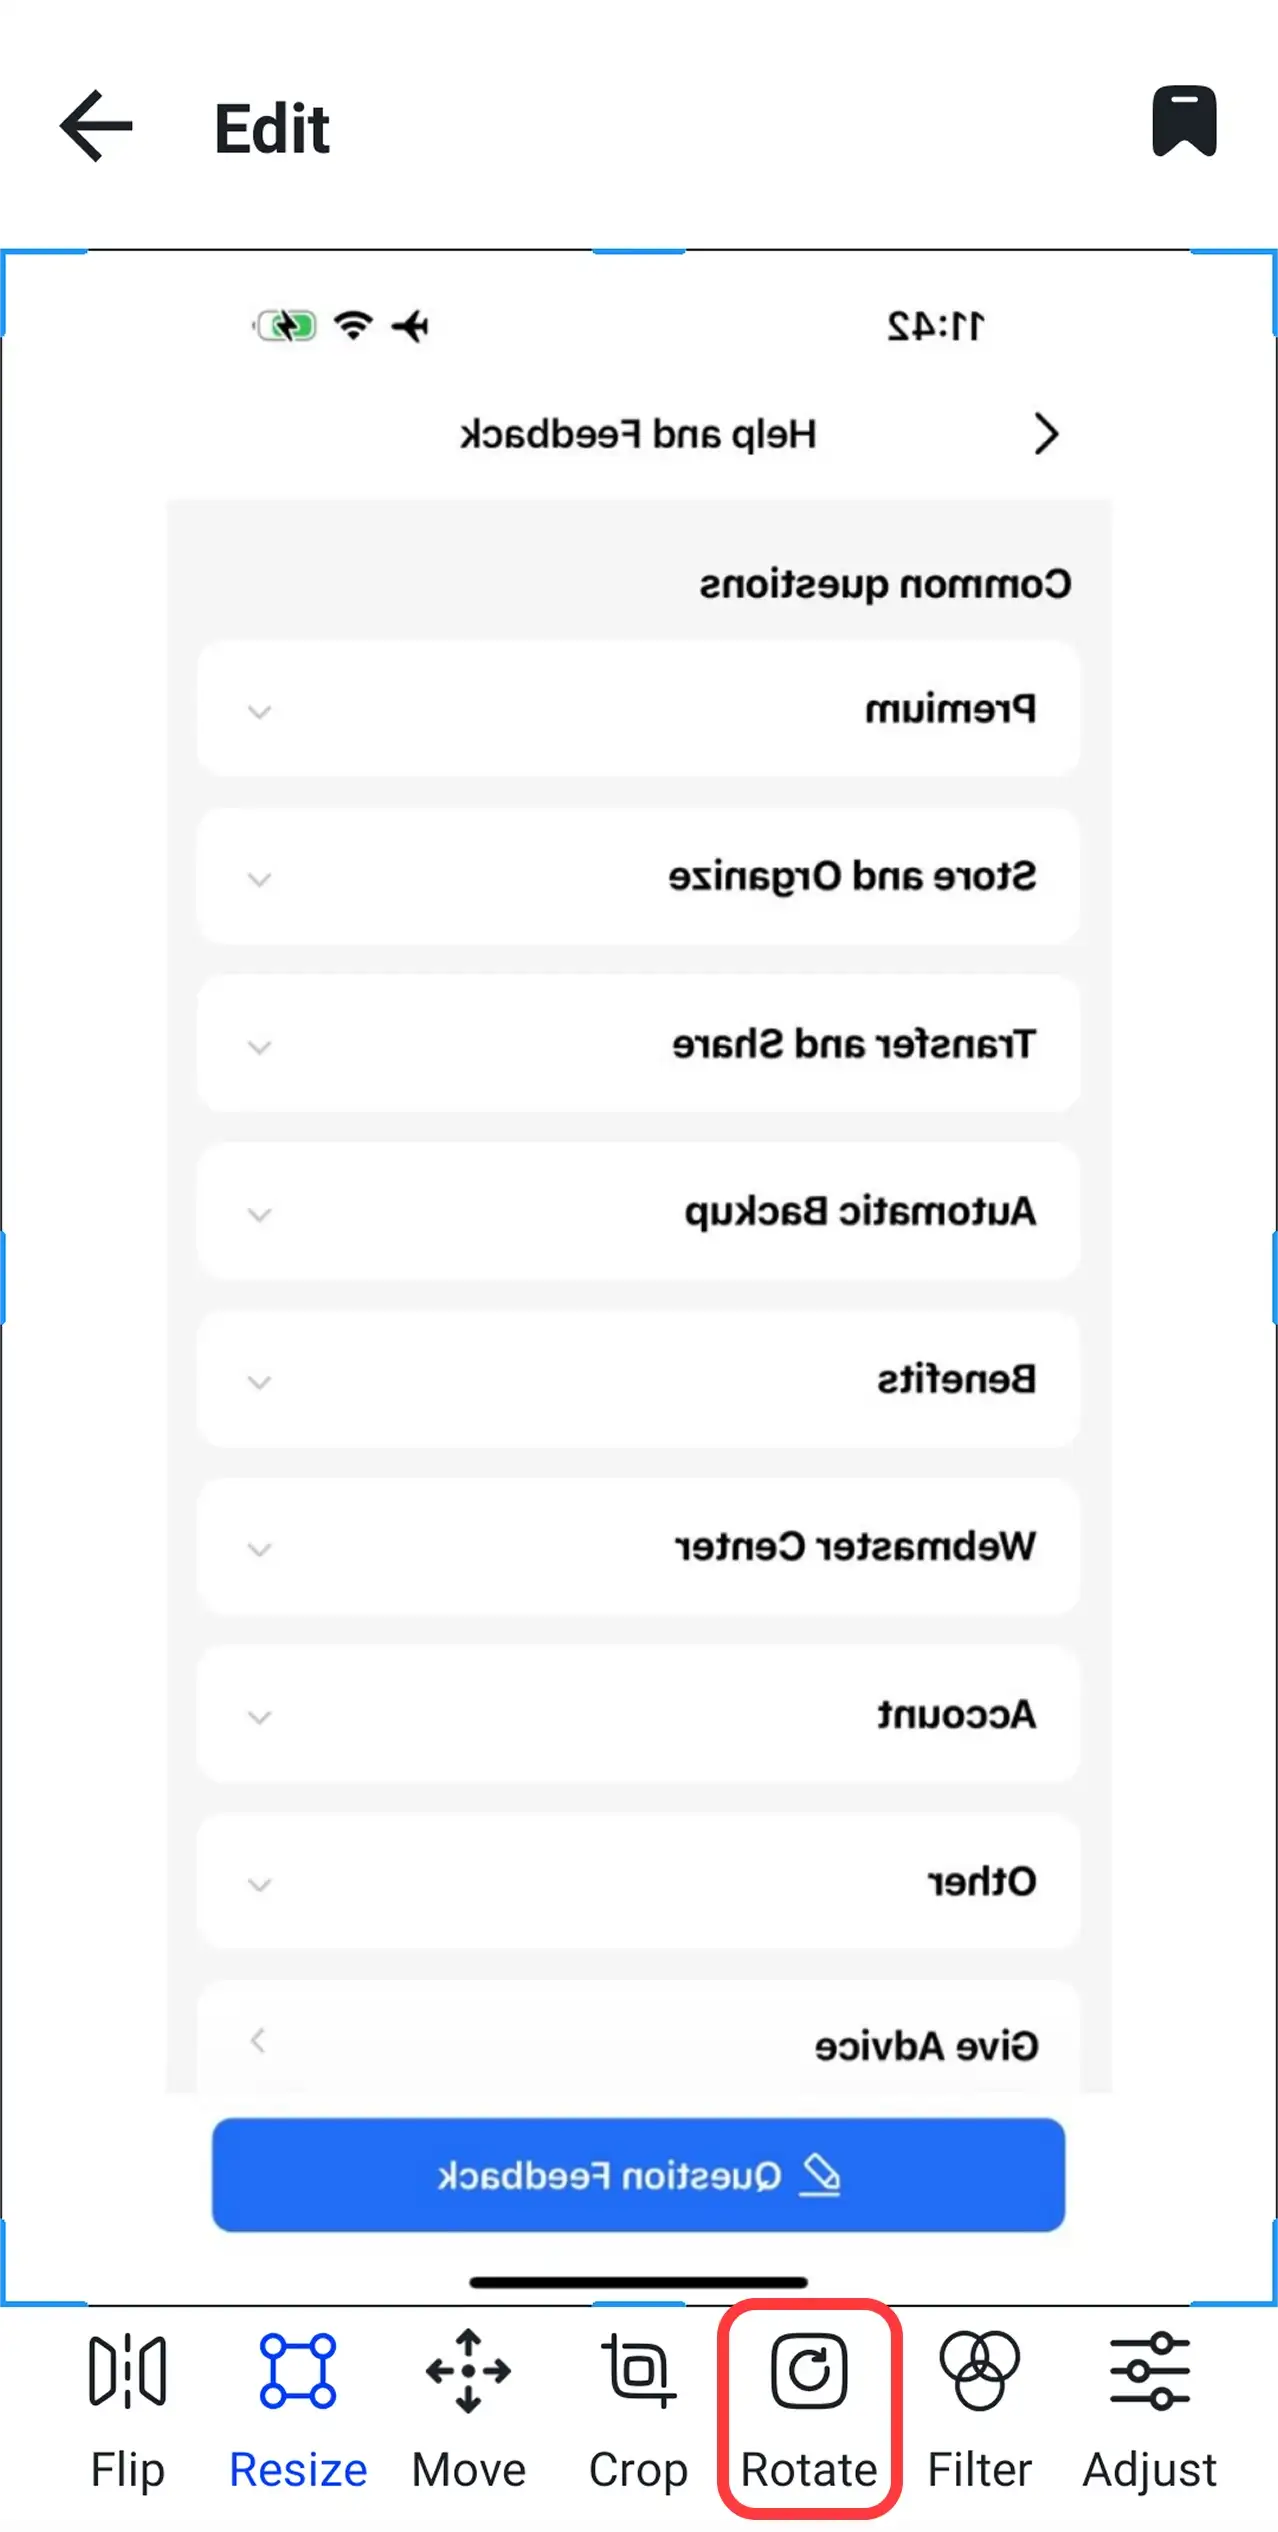Image resolution: width=1278 pixels, height=2532 pixels.
Task: Expand the Other question chevron
Action: point(259,1884)
